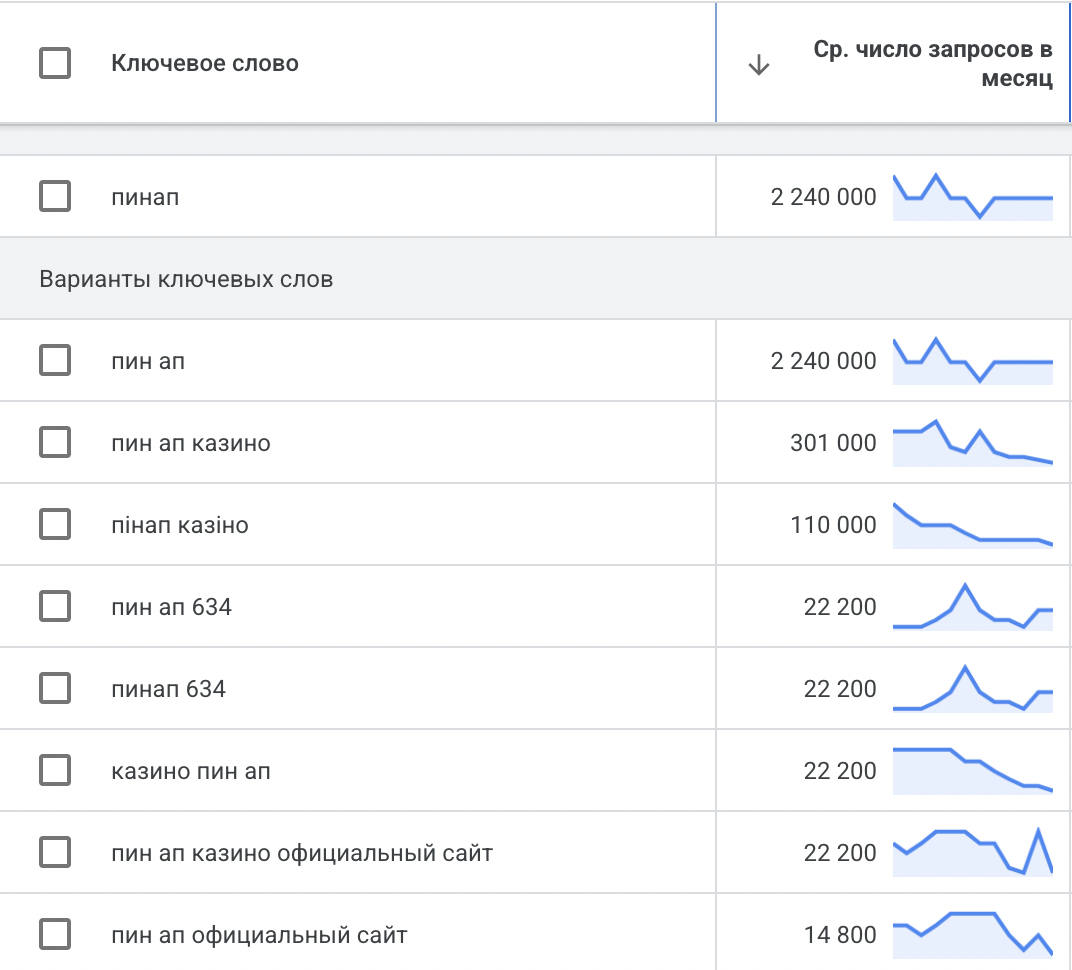Click the 301 000 search volume value
This screenshot has height=970, width=1072.
pos(832,443)
